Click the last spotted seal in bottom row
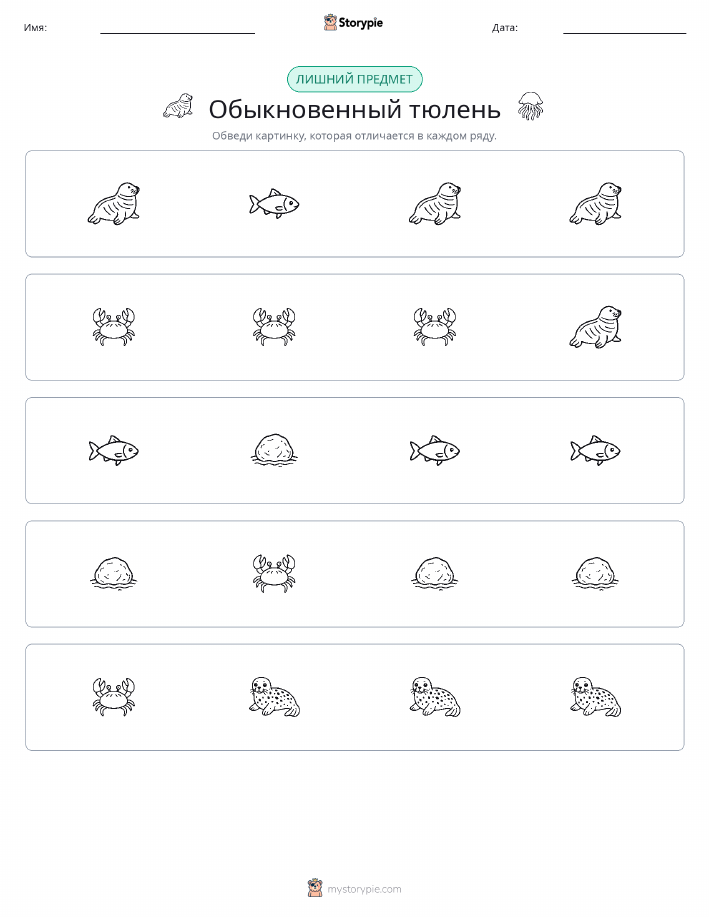709x917 pixels. point(596,697)
